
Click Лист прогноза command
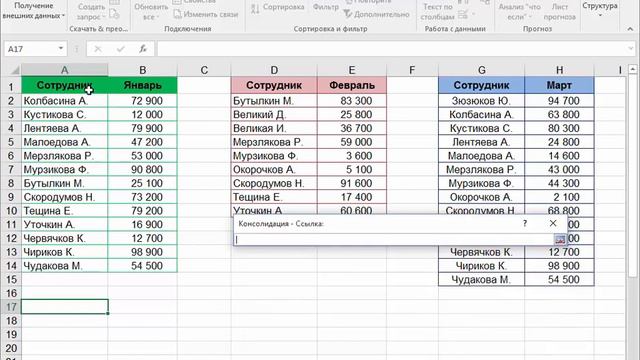[559, 11]
